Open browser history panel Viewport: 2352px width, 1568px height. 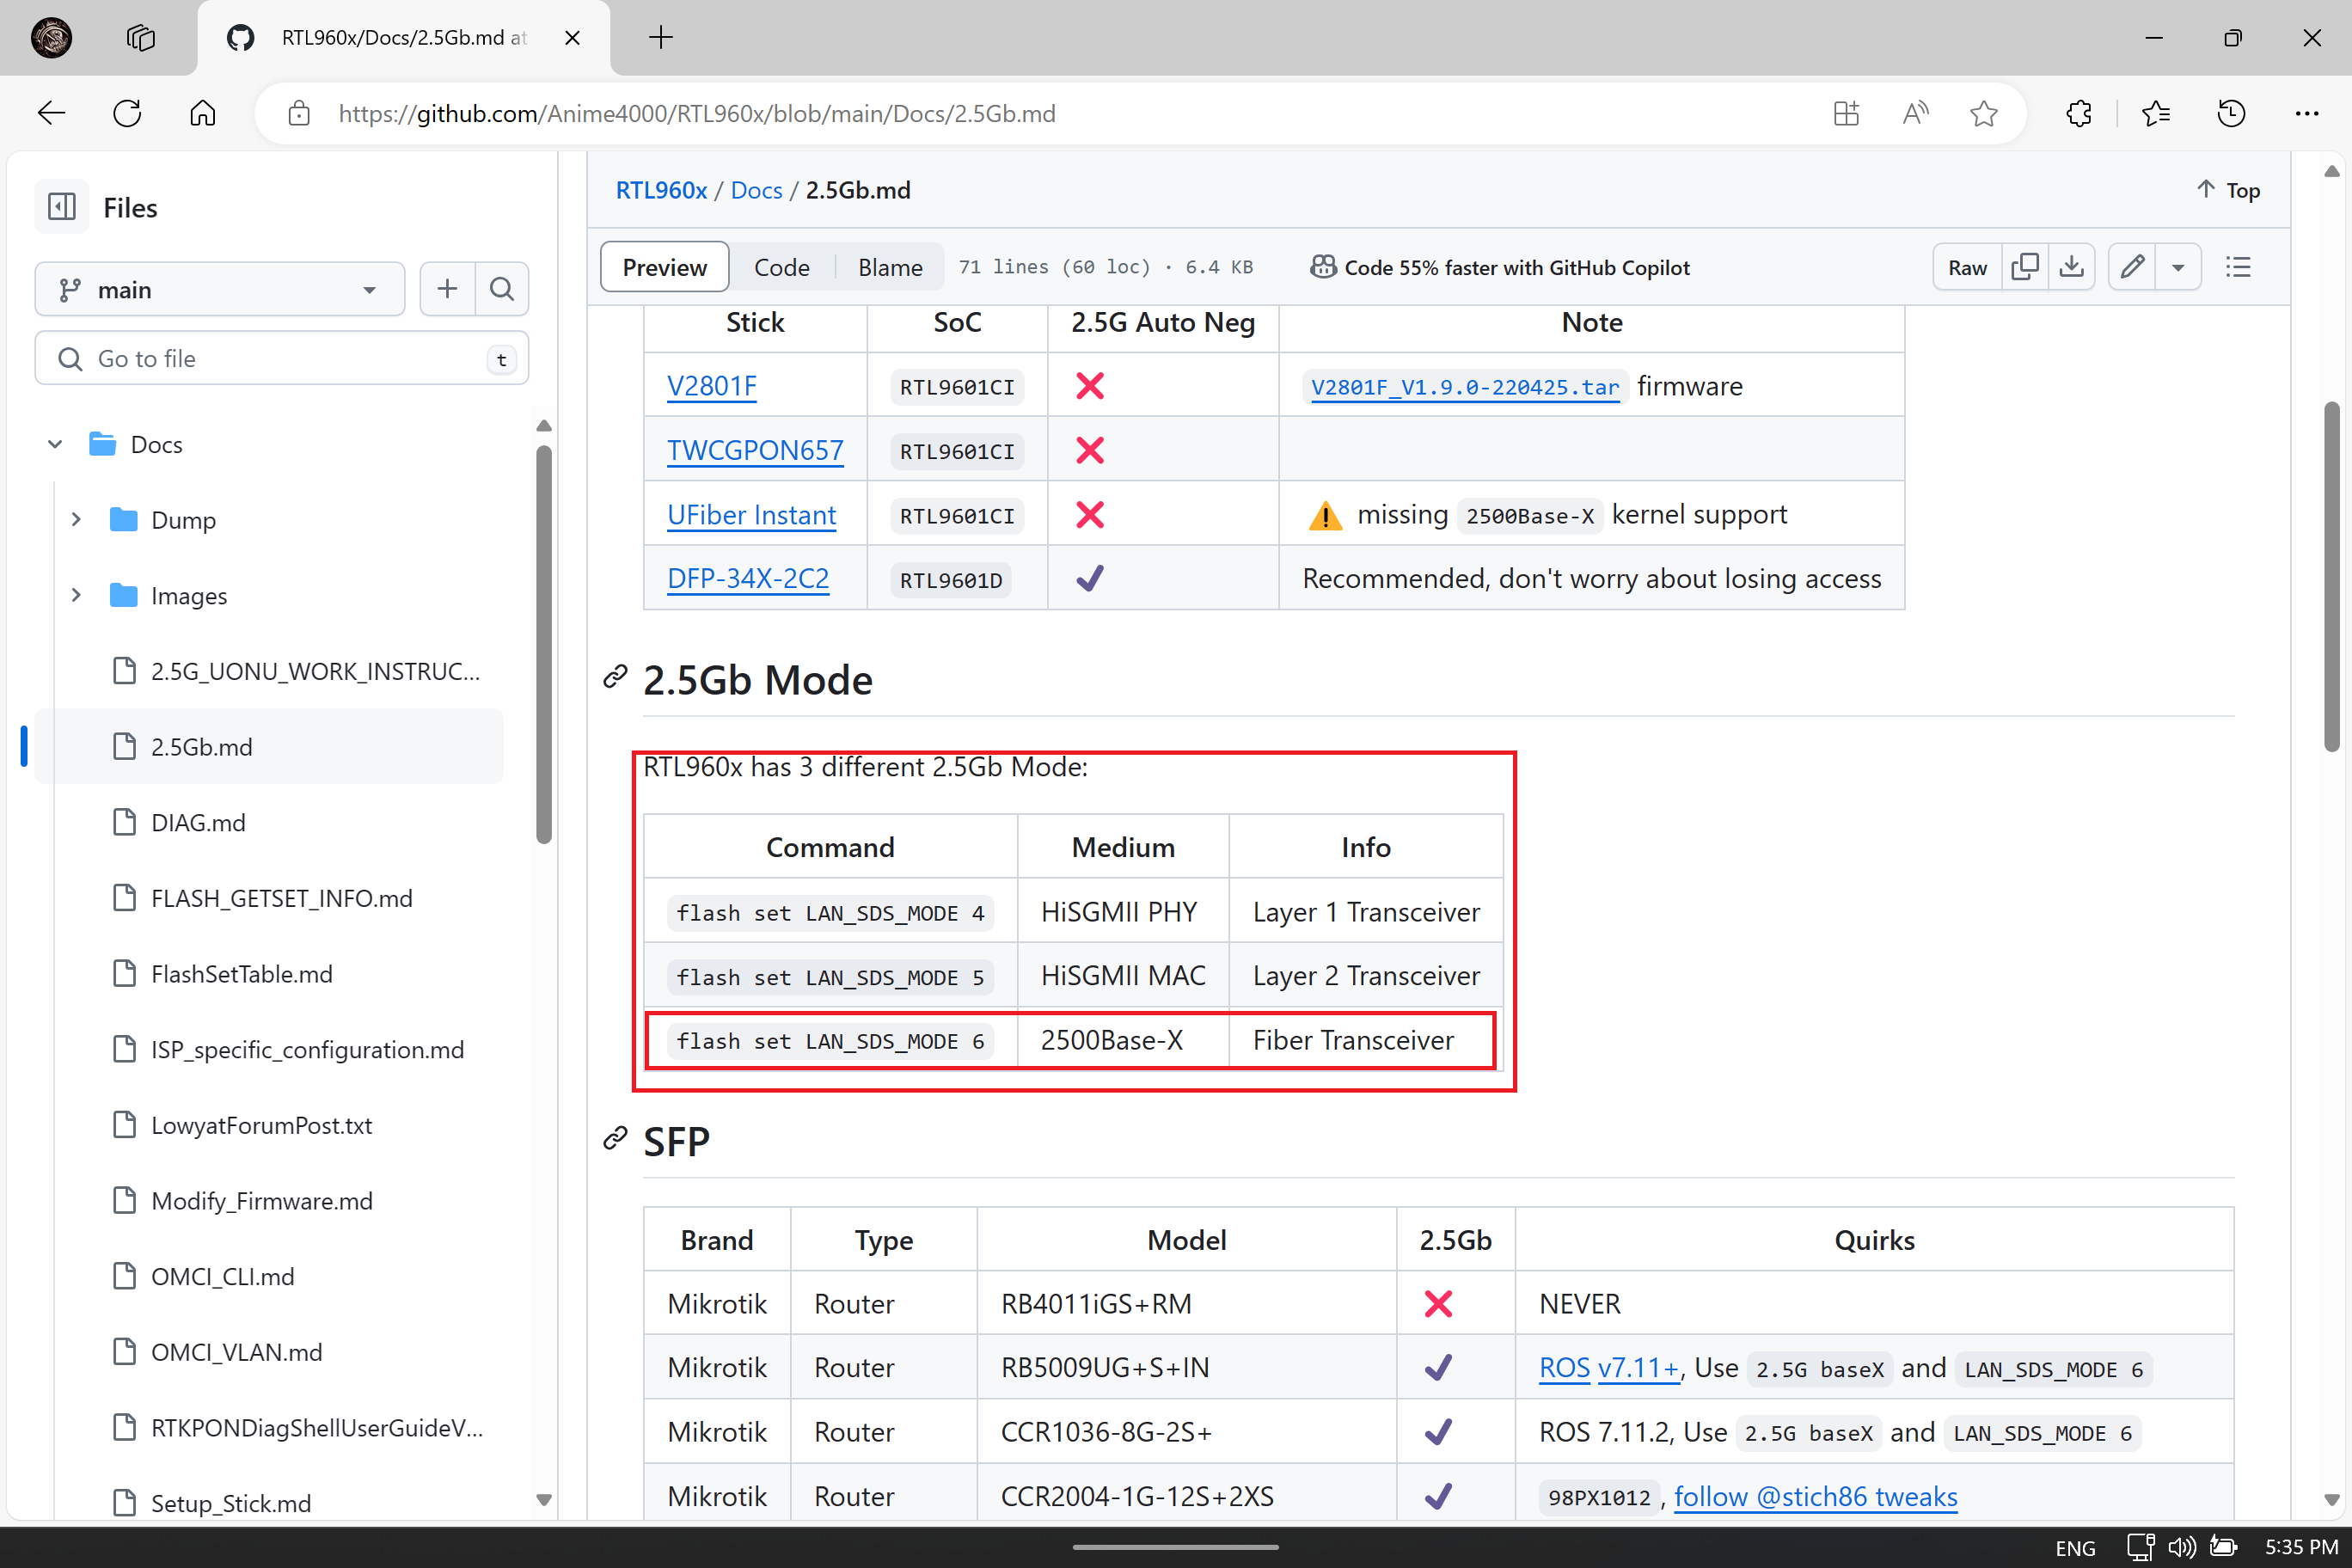2231,114
